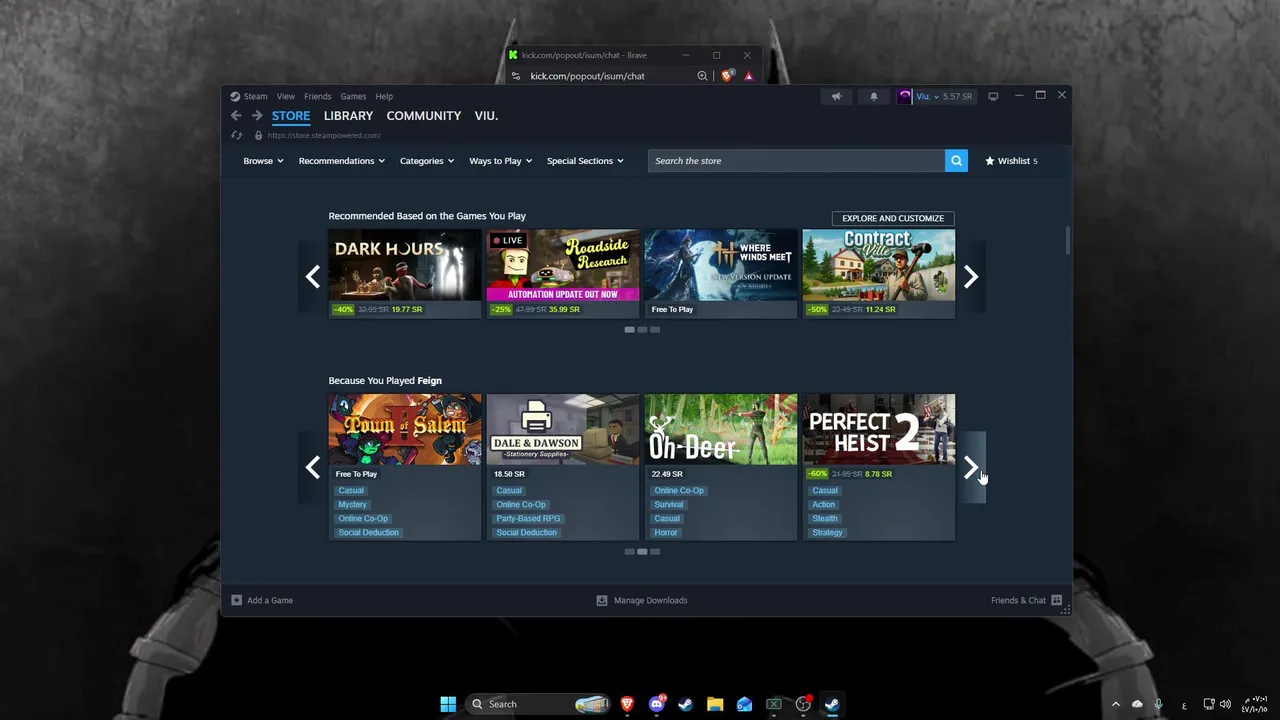Screen dimensions: 1280x720
Task: Open the Perfect Heist 2 capsule
Action: pyautogui.click(x=879, y=467)
